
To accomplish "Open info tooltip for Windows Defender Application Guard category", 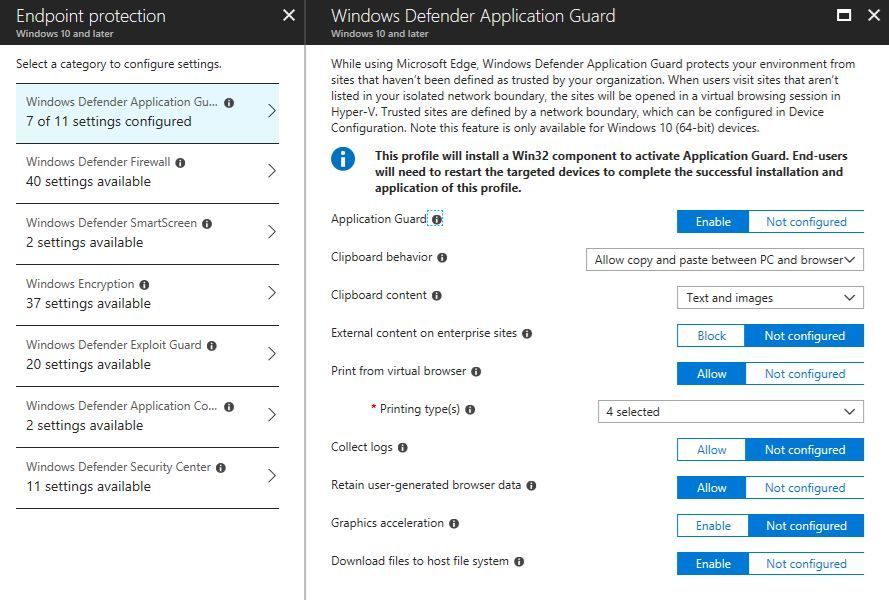I will [x=229, y=103].
